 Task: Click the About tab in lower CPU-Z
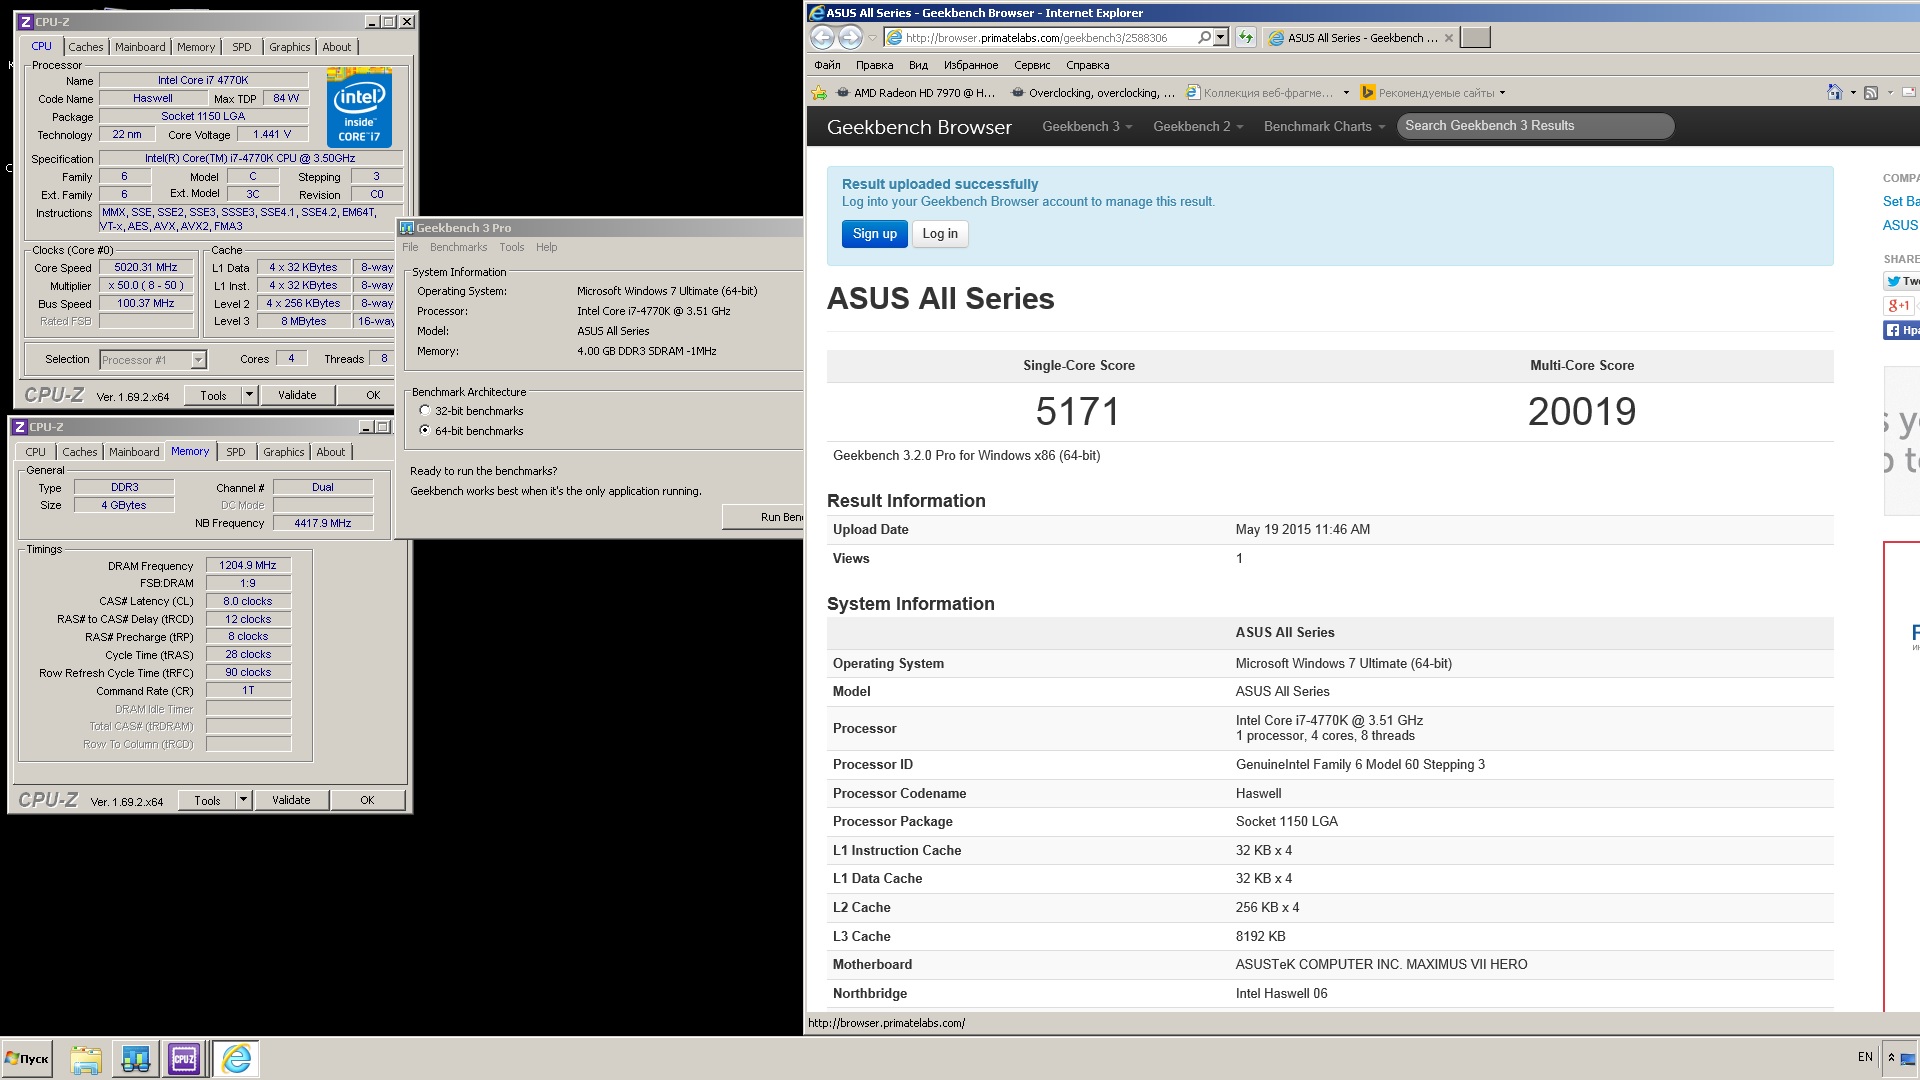[x=330, y=452]
